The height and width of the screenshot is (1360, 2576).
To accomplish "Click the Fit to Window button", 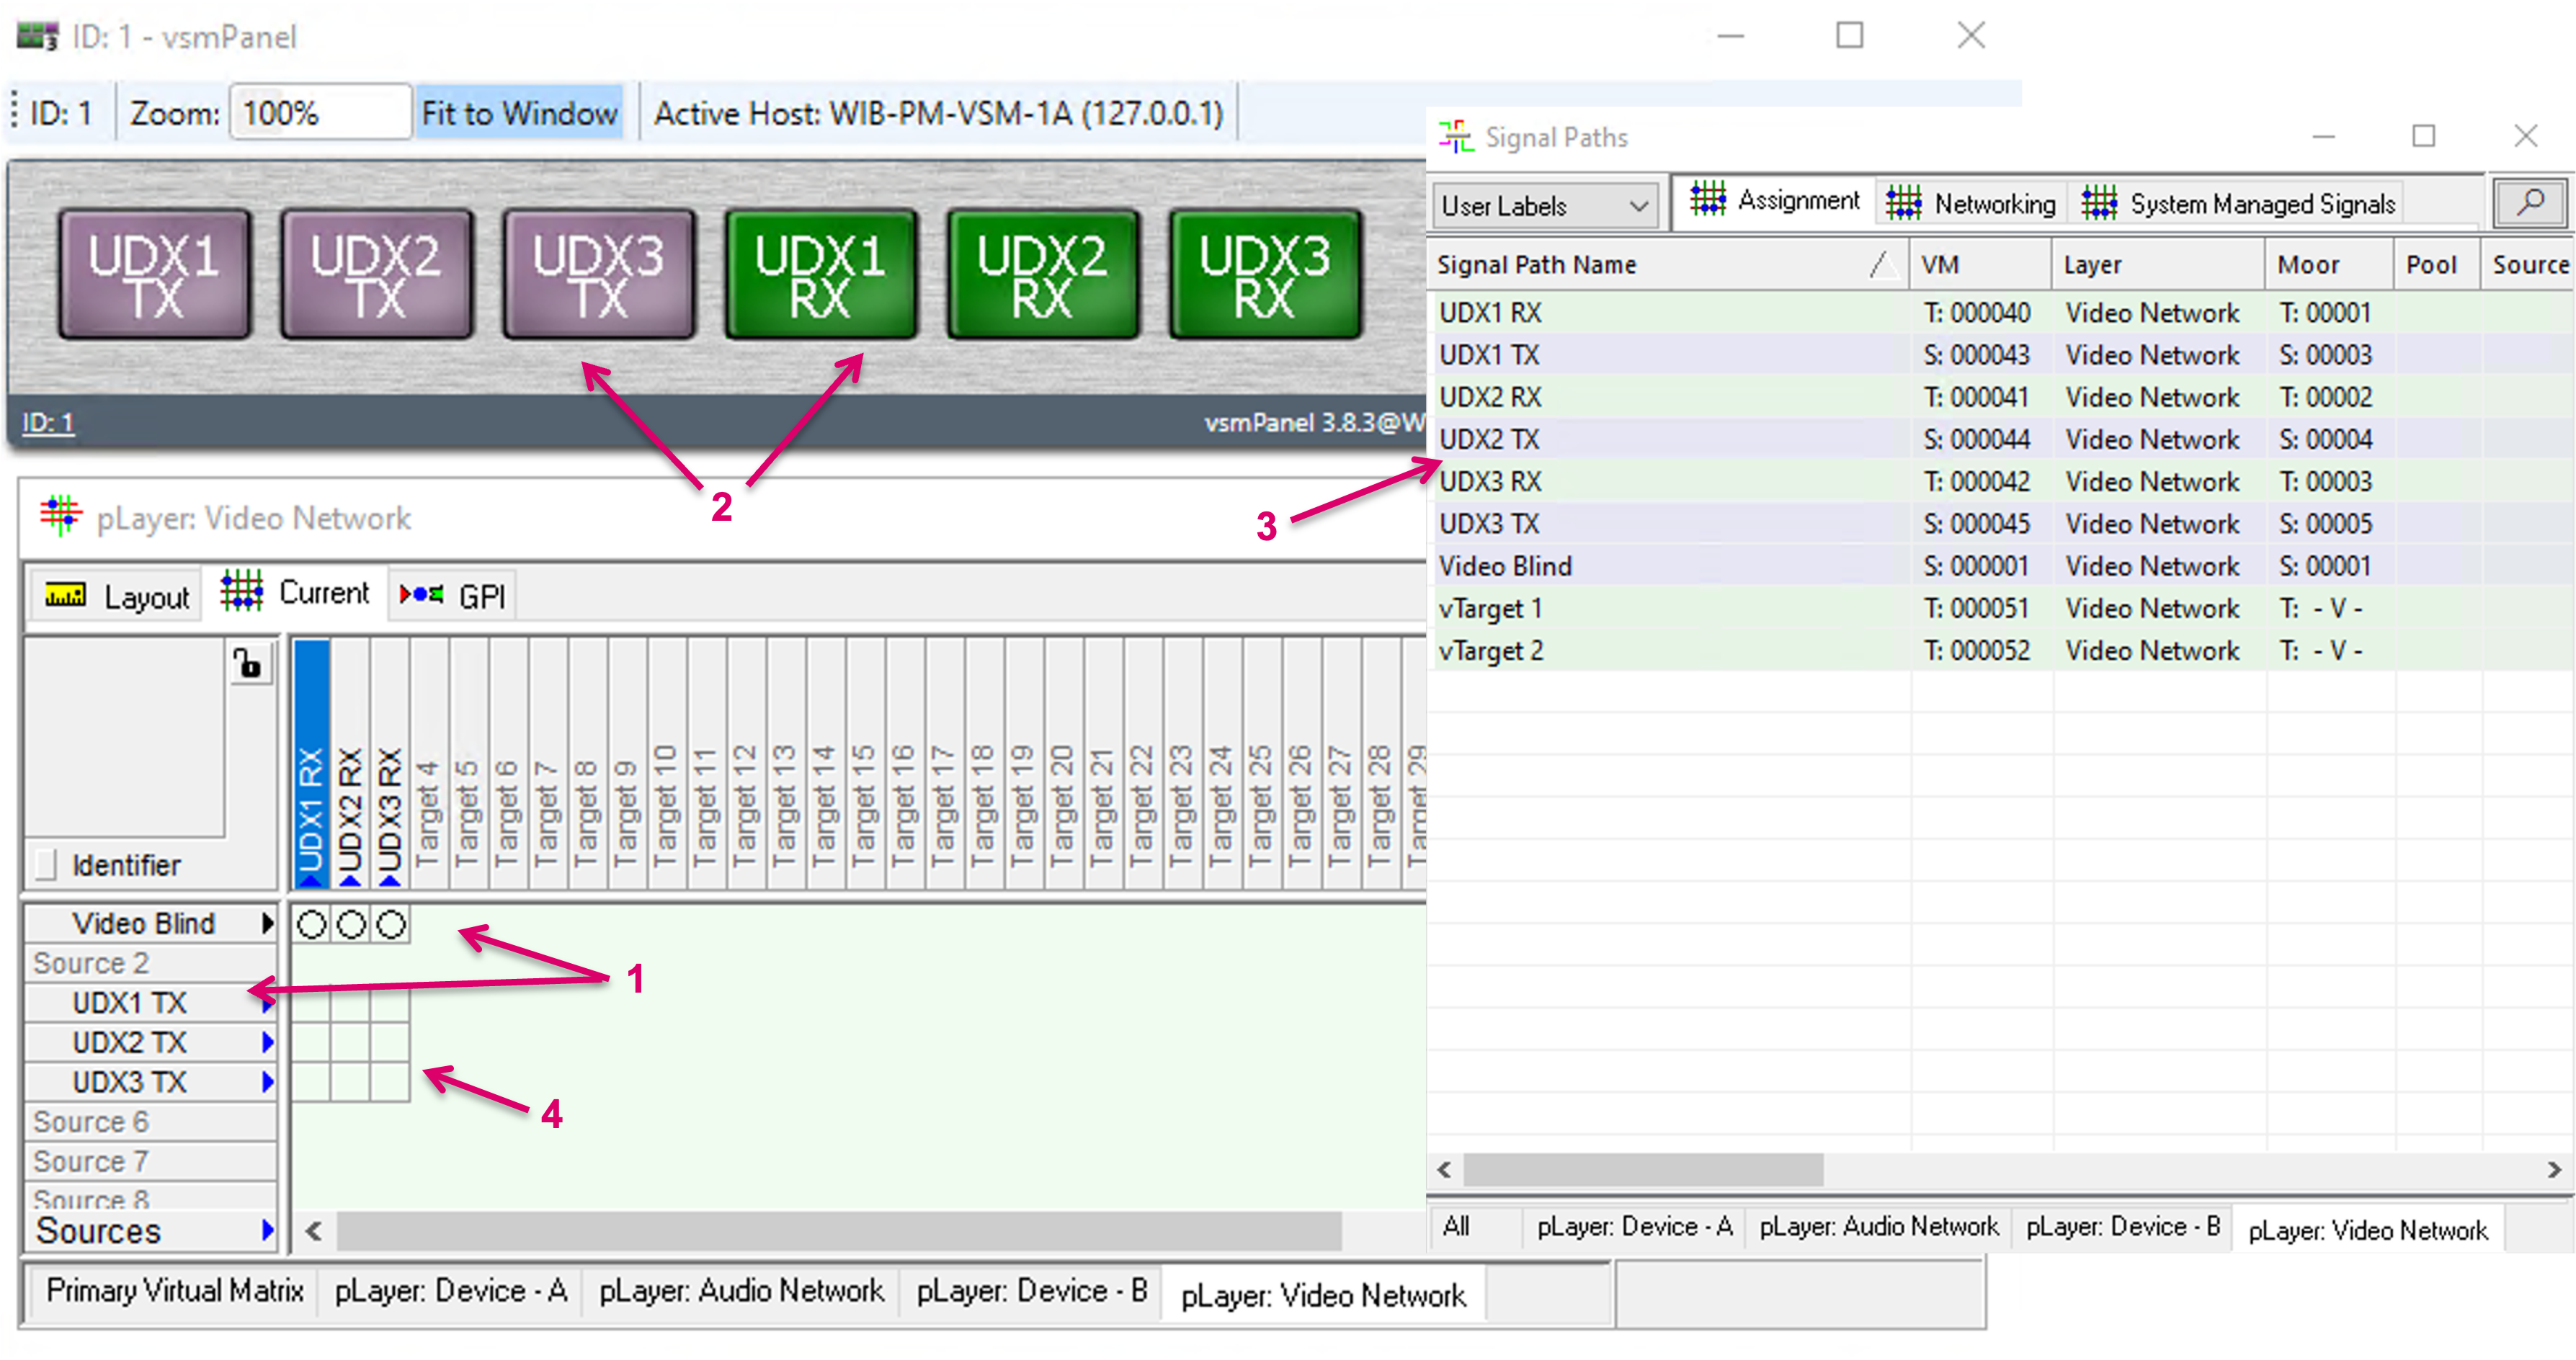I will click(x=519, y=113).
